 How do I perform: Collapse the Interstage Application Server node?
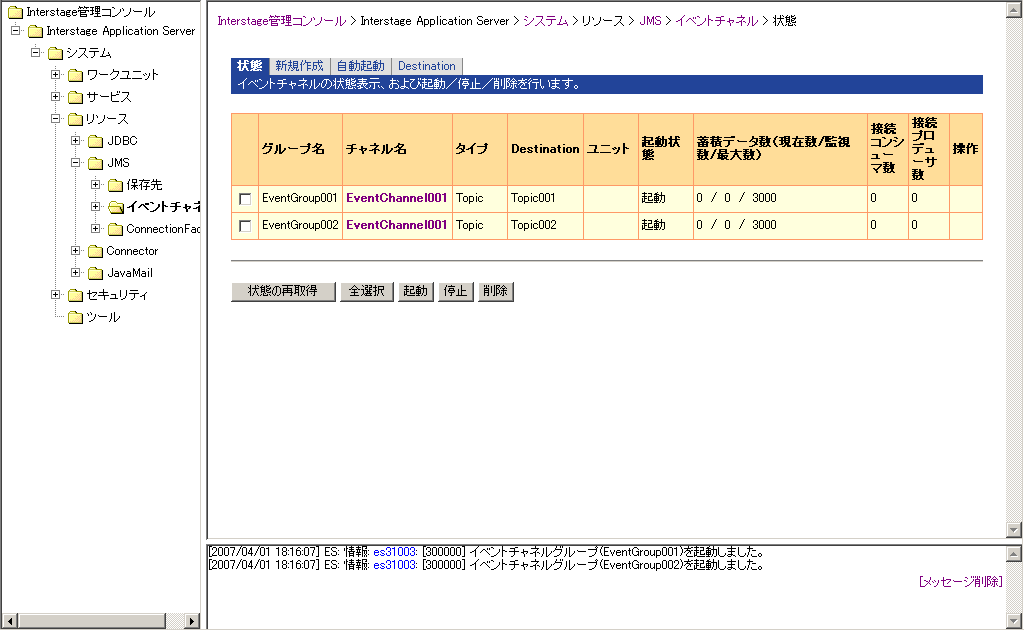coord(15,30)
